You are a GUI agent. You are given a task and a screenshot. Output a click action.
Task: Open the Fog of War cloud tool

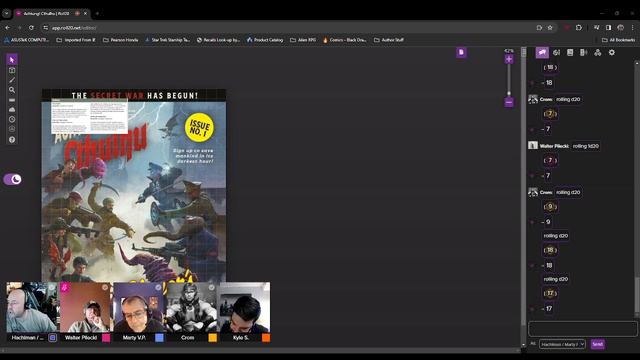(x=12, y=110)
